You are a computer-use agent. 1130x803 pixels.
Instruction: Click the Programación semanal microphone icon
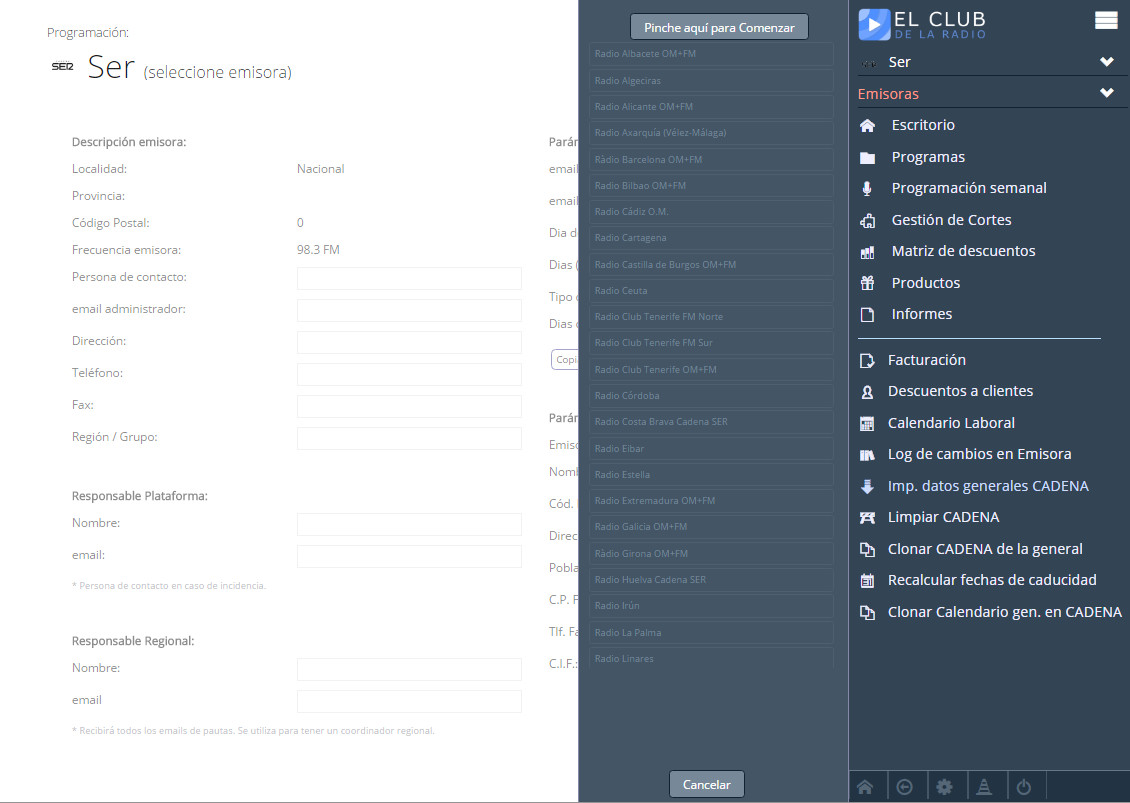(867, 188)
